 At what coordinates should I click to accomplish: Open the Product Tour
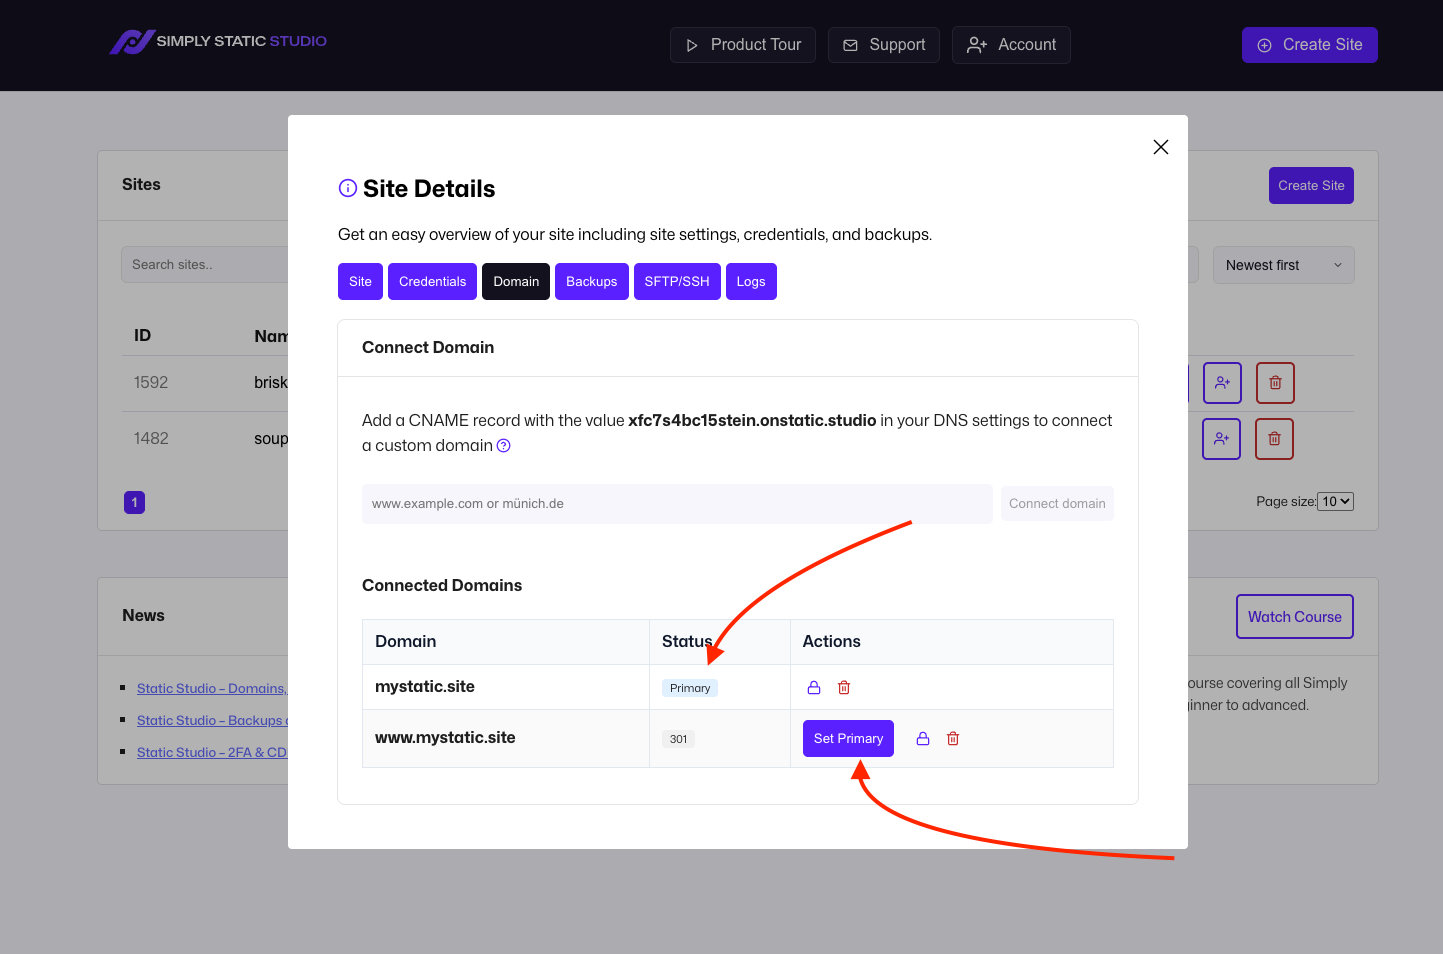[743, 45]
